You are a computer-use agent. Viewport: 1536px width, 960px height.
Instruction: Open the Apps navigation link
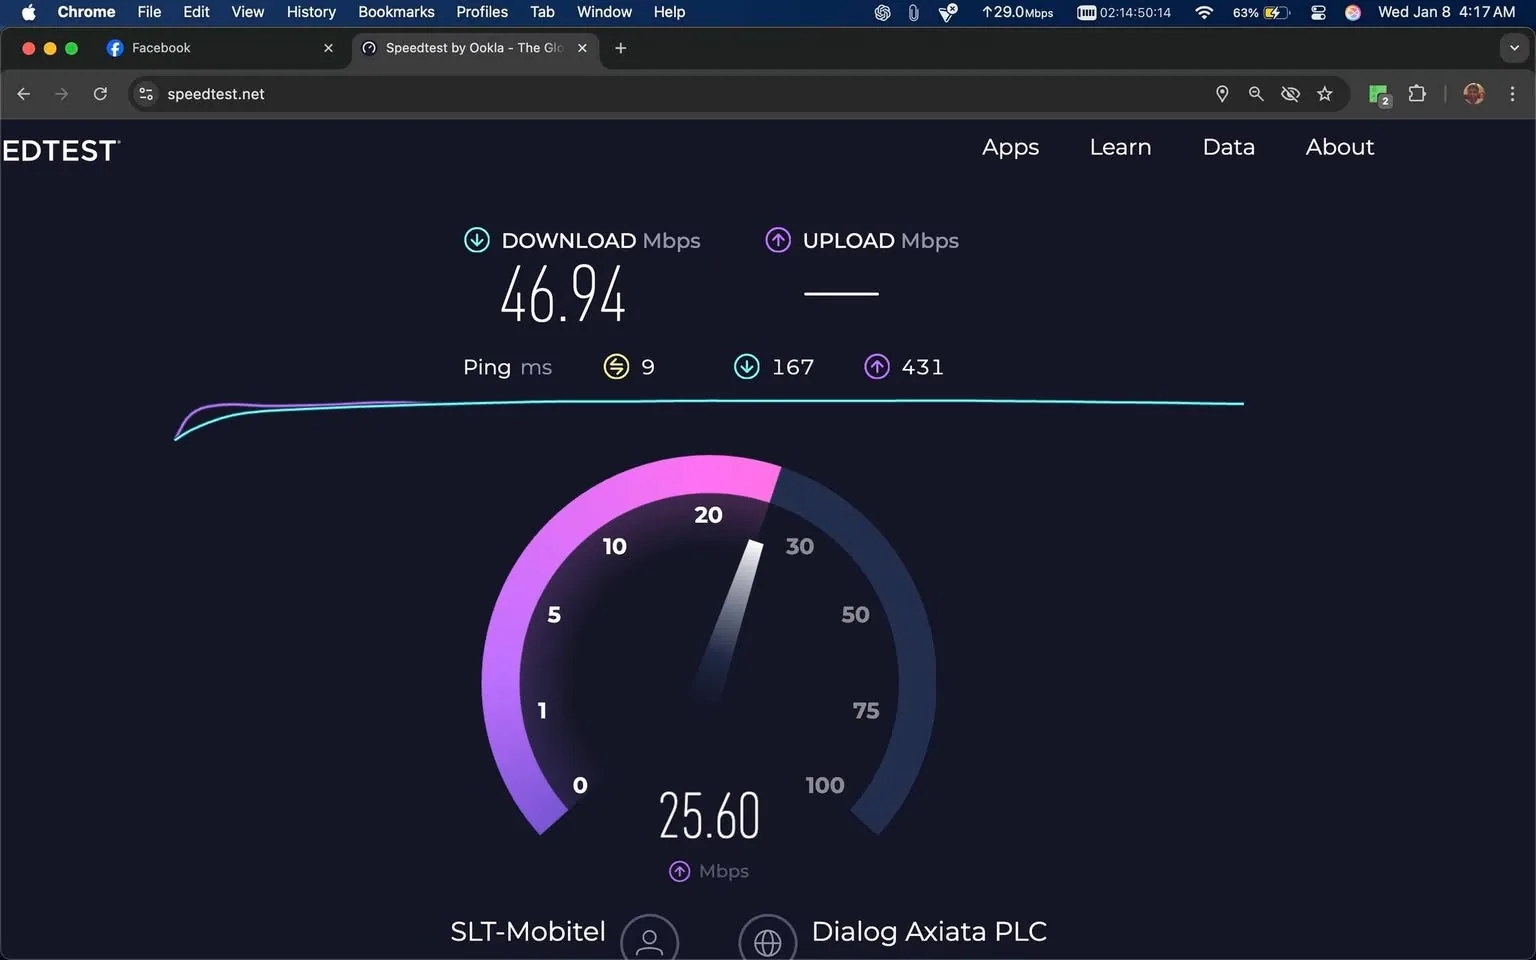tap(1010, 147)
